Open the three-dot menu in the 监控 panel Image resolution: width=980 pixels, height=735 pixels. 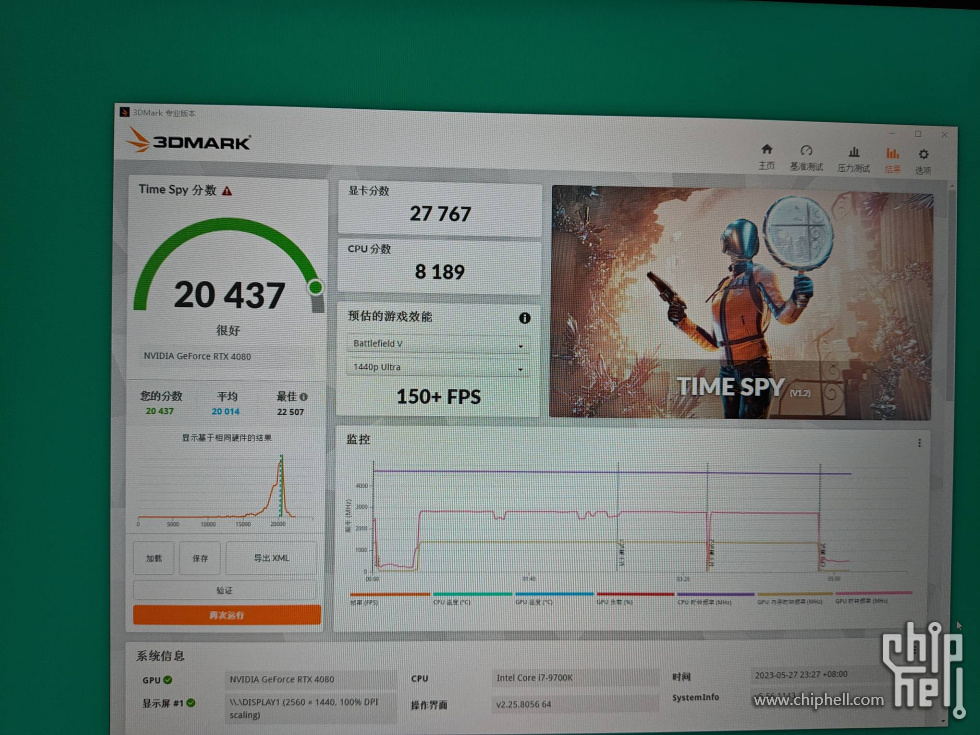point(919,443)
